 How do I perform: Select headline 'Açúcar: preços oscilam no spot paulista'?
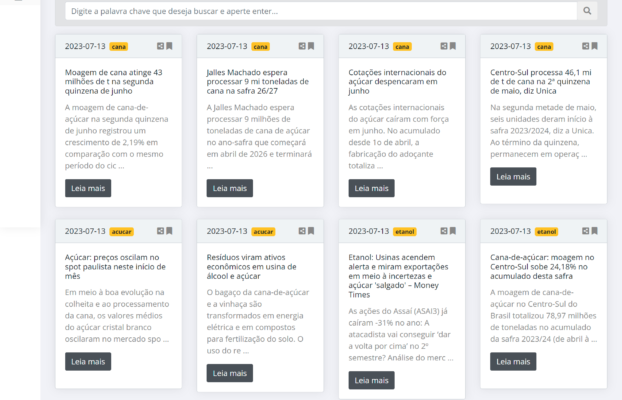point(115,266)
